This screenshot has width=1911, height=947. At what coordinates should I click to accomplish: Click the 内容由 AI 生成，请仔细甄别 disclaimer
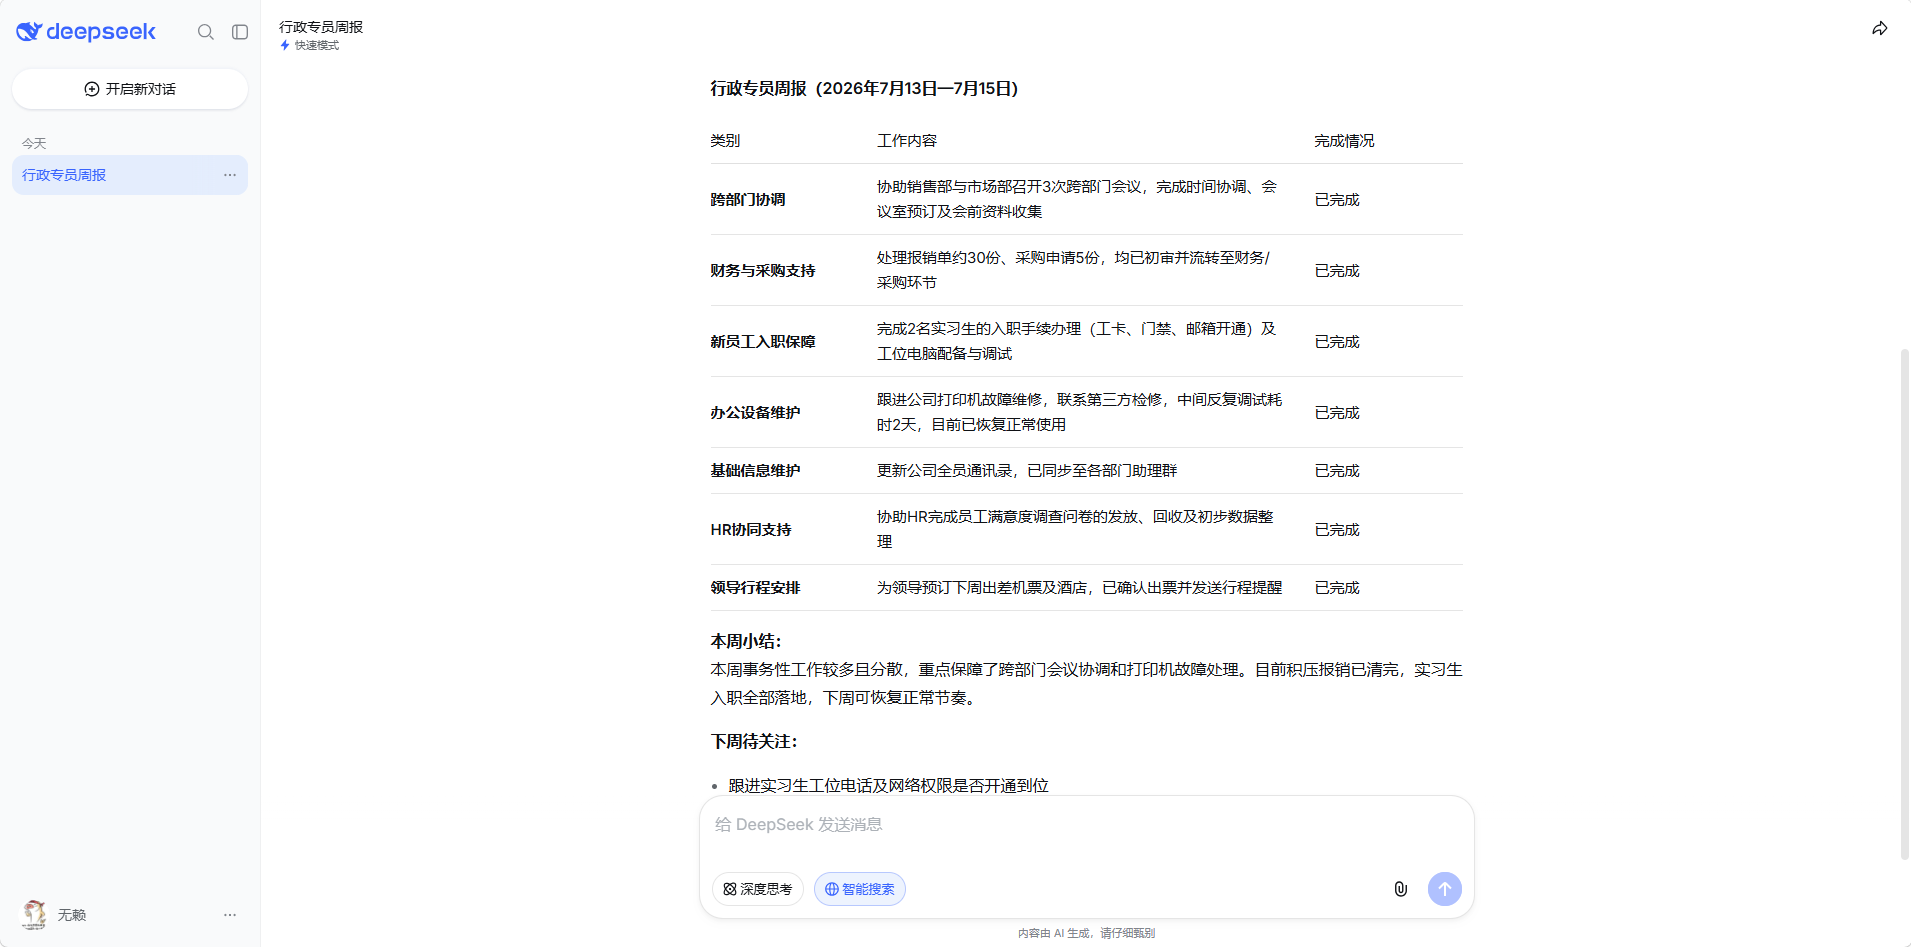click(1086, 933)
